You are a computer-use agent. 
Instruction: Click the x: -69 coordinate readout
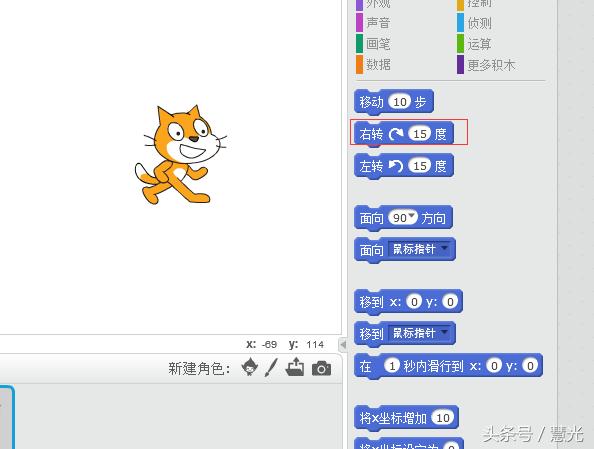coord(261,344)
